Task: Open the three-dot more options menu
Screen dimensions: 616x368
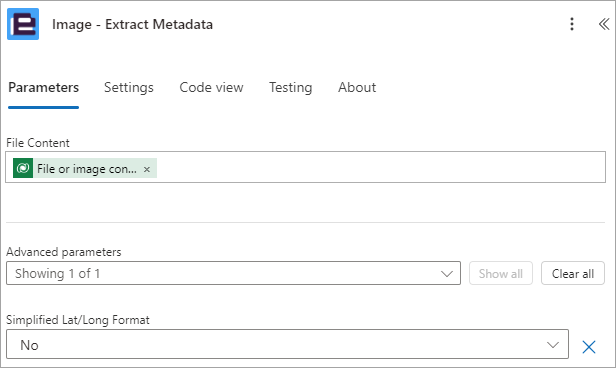Action: 572,24
